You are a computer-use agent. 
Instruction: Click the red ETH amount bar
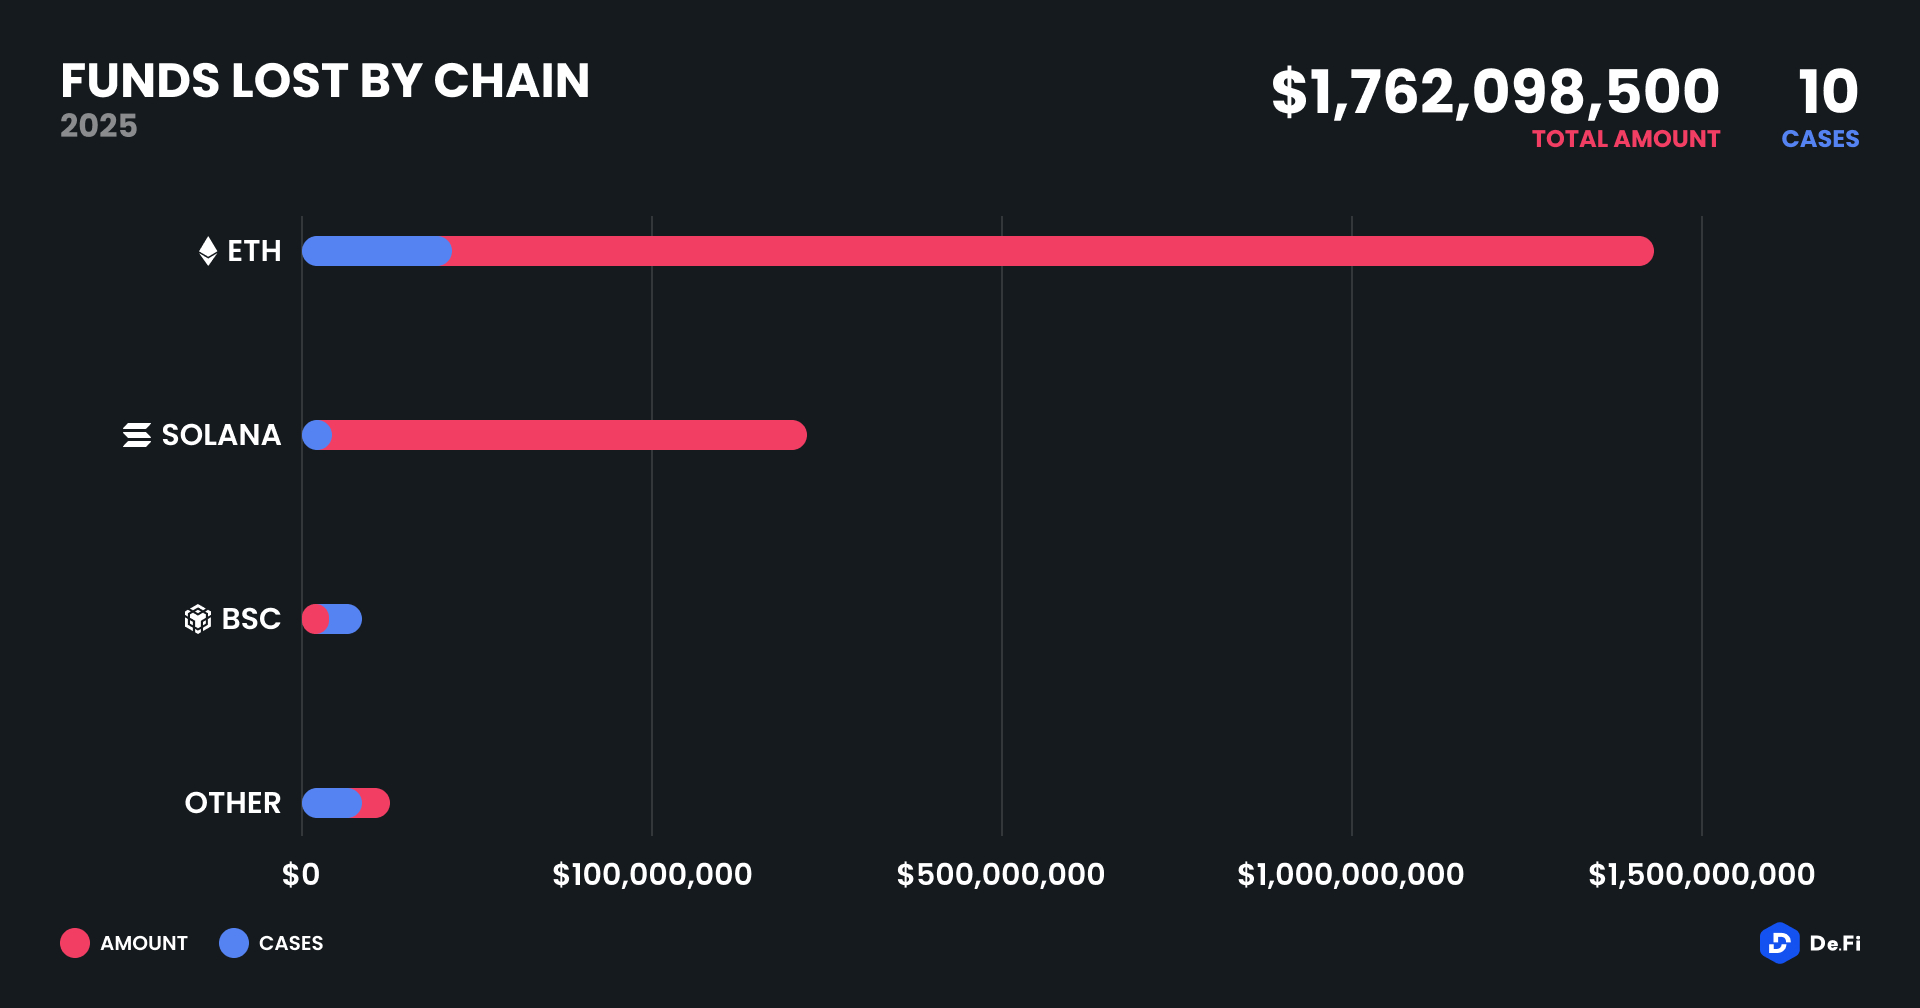(1050, 251)
